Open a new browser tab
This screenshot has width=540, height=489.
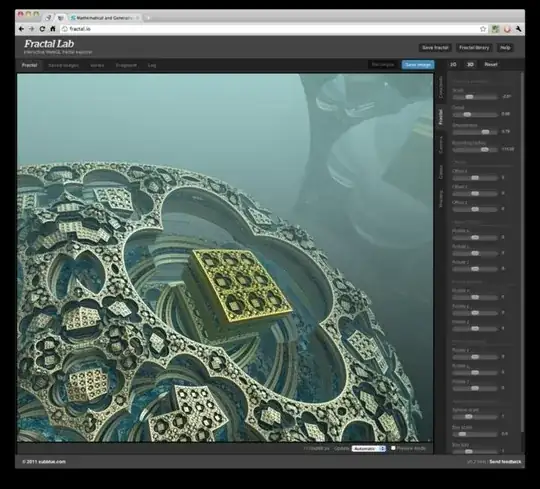click(x=148, y=18)
